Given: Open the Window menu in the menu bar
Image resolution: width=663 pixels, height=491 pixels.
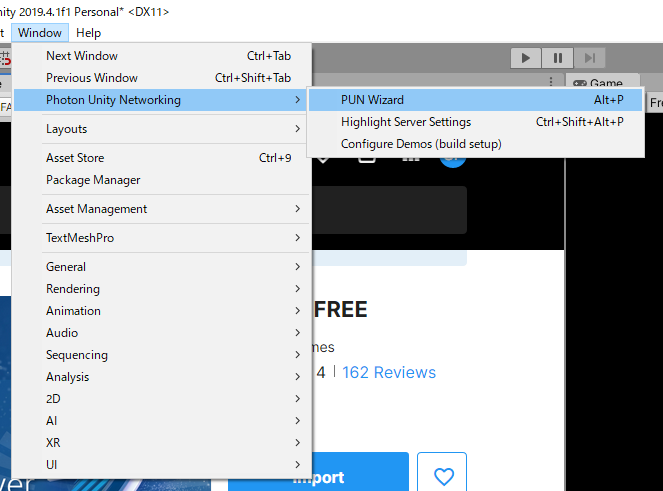Looking at the screenshot, I should [40, 33].
